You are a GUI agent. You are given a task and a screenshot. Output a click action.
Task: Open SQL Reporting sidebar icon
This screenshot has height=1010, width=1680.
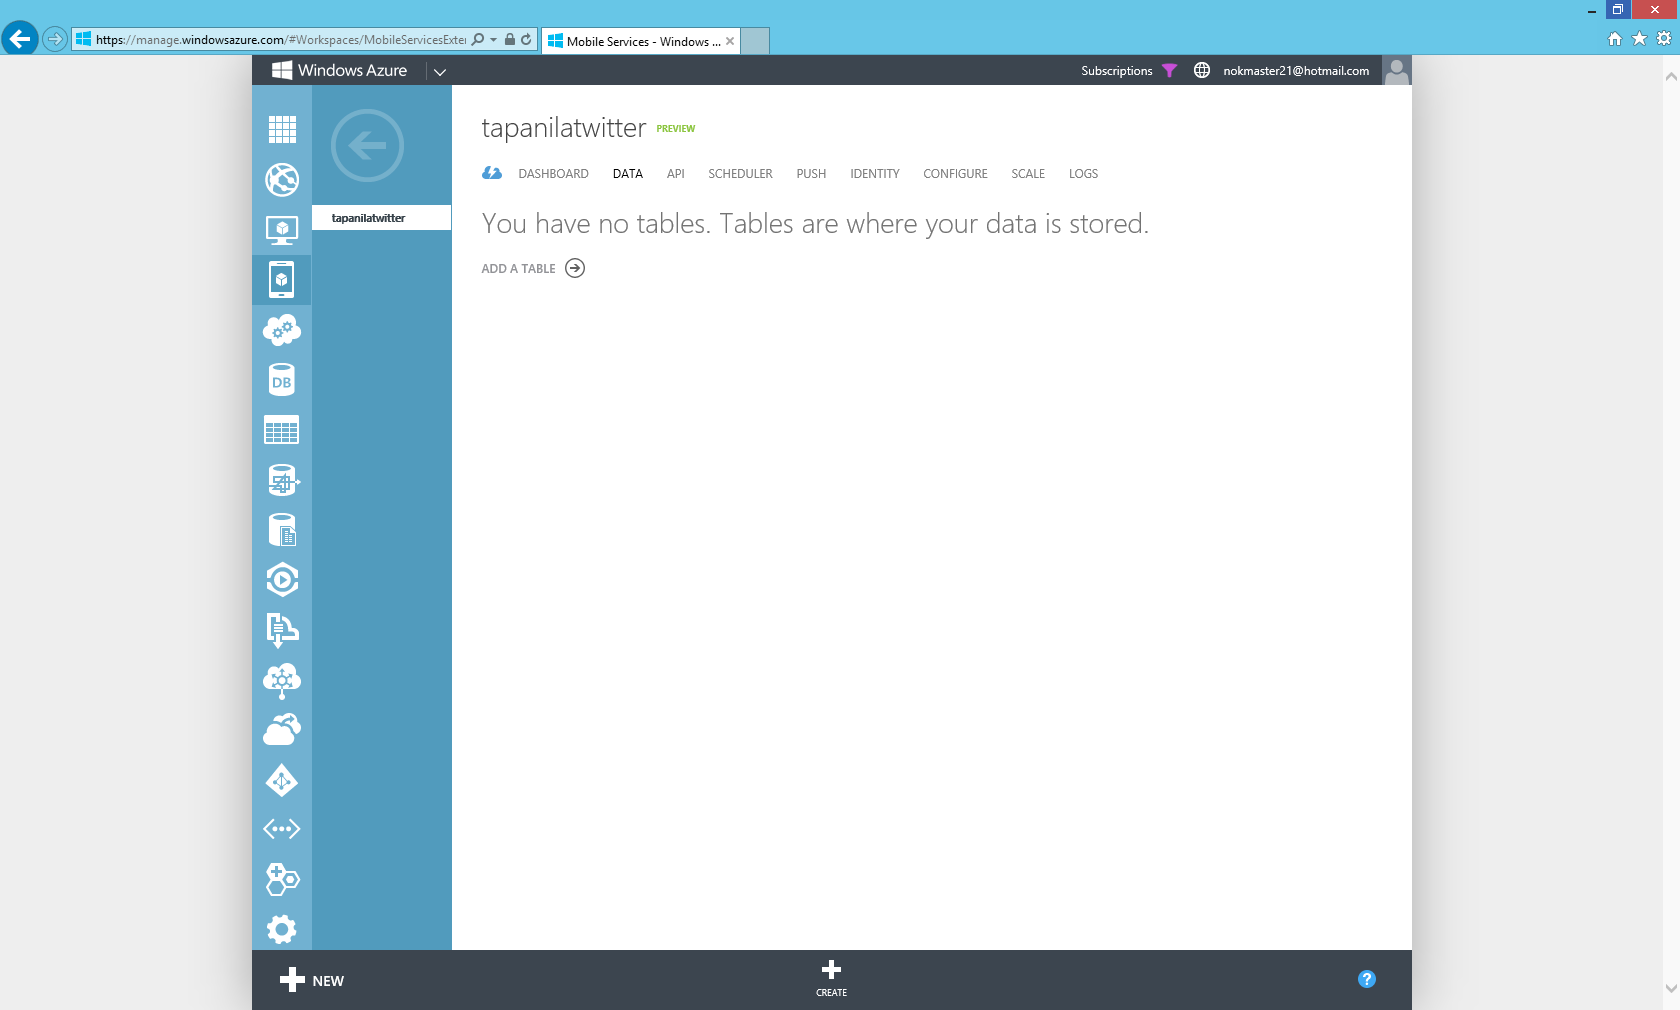coord(283,530)
